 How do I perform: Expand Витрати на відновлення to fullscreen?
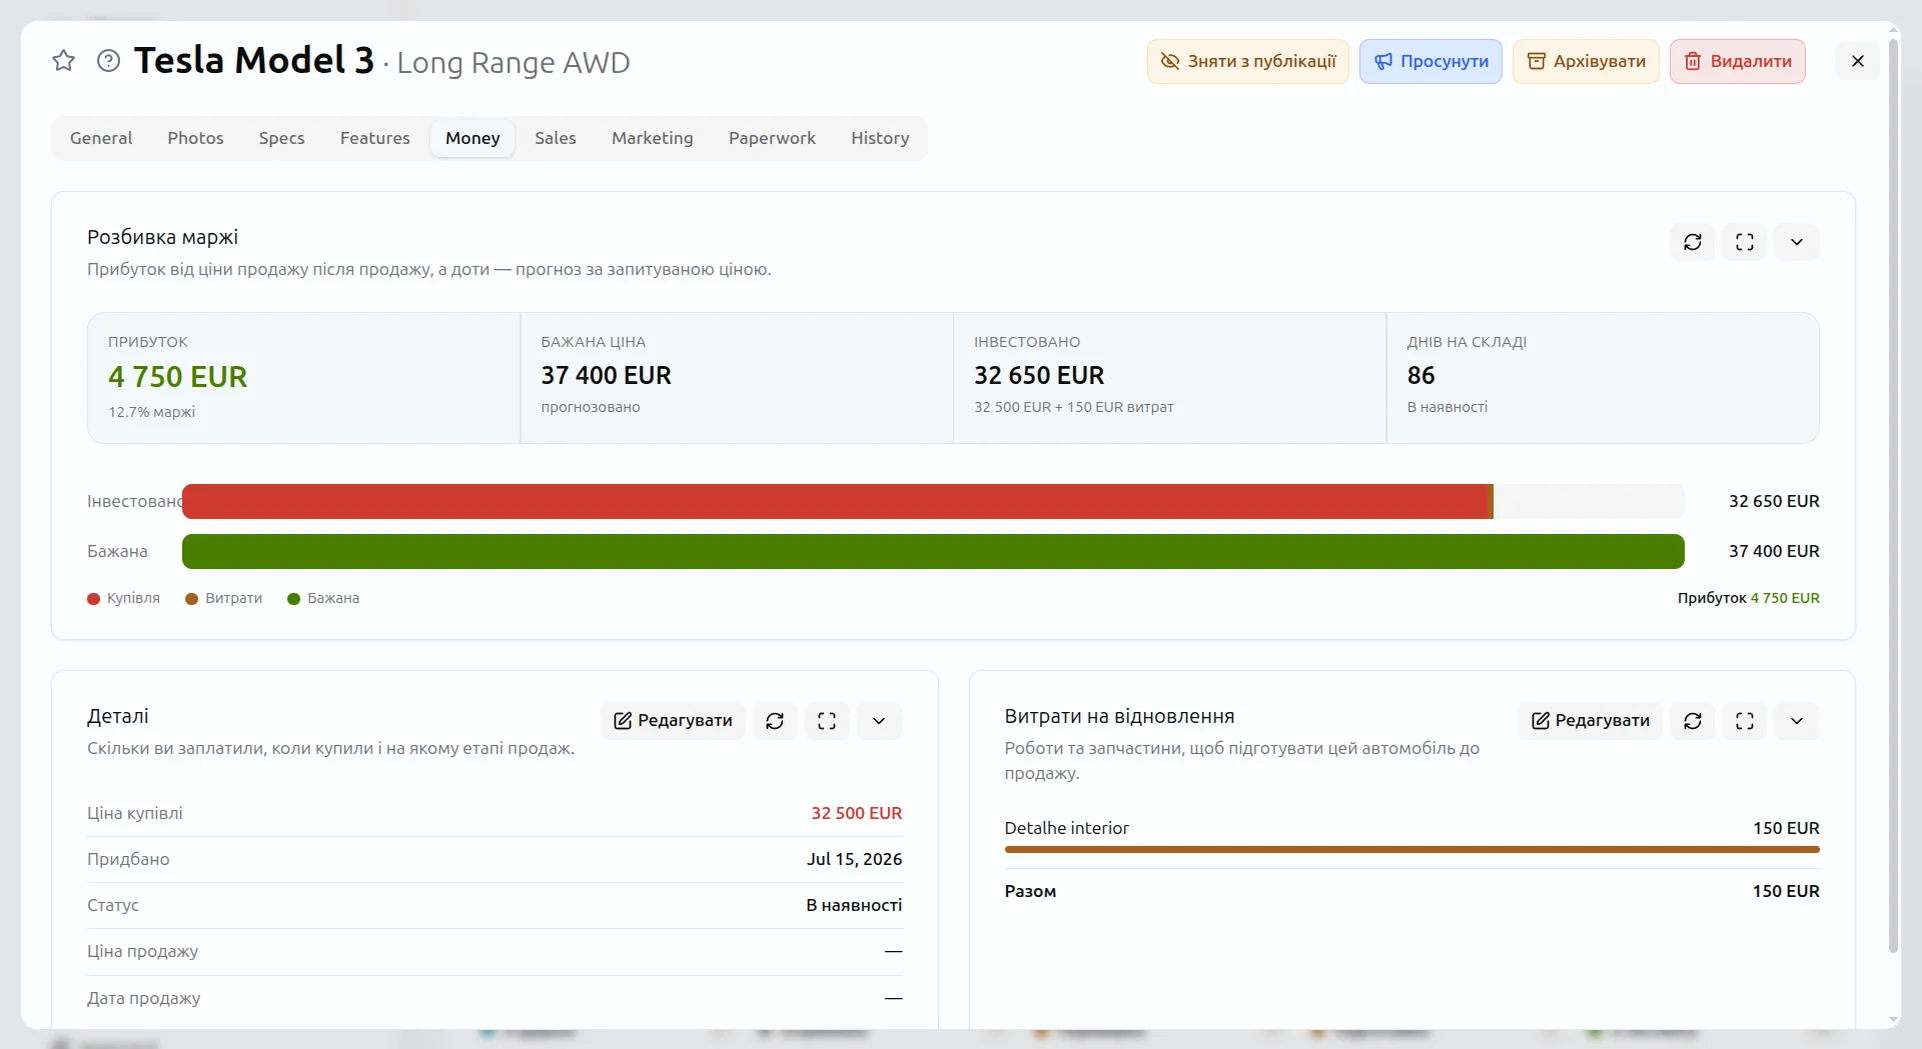tap(1745, 721)
